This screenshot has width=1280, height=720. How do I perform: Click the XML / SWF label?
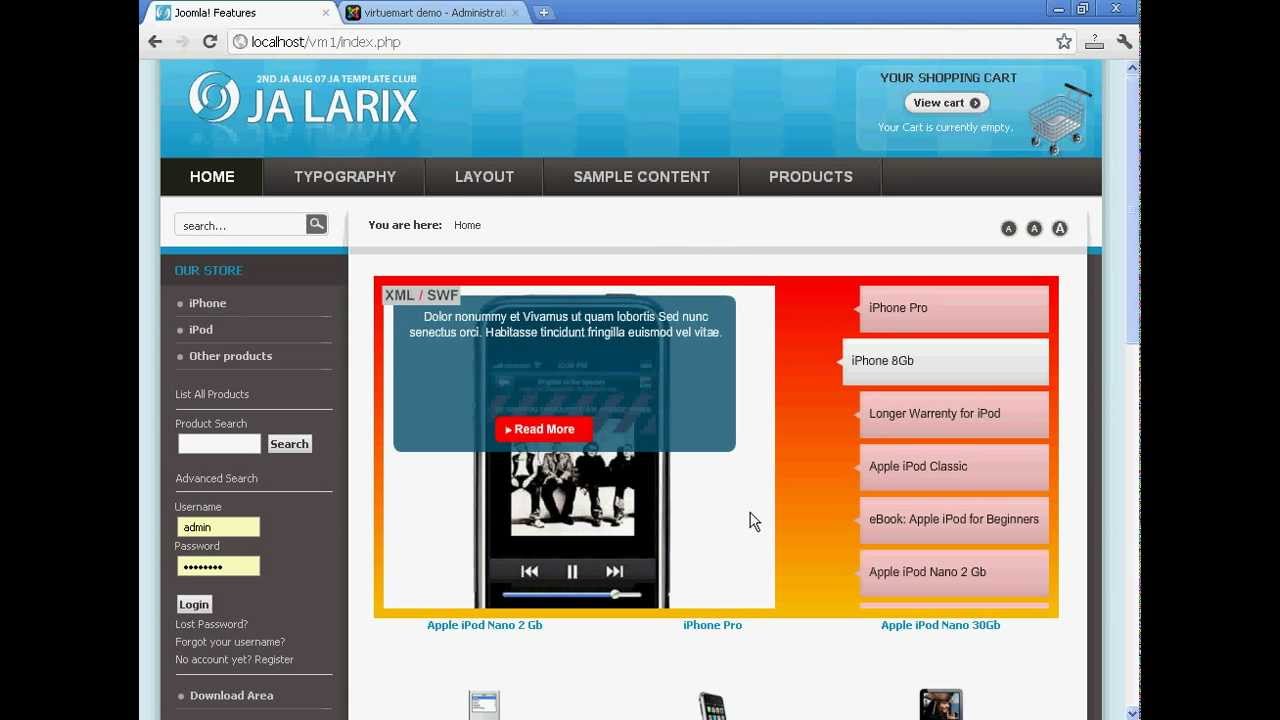(421, 295)
